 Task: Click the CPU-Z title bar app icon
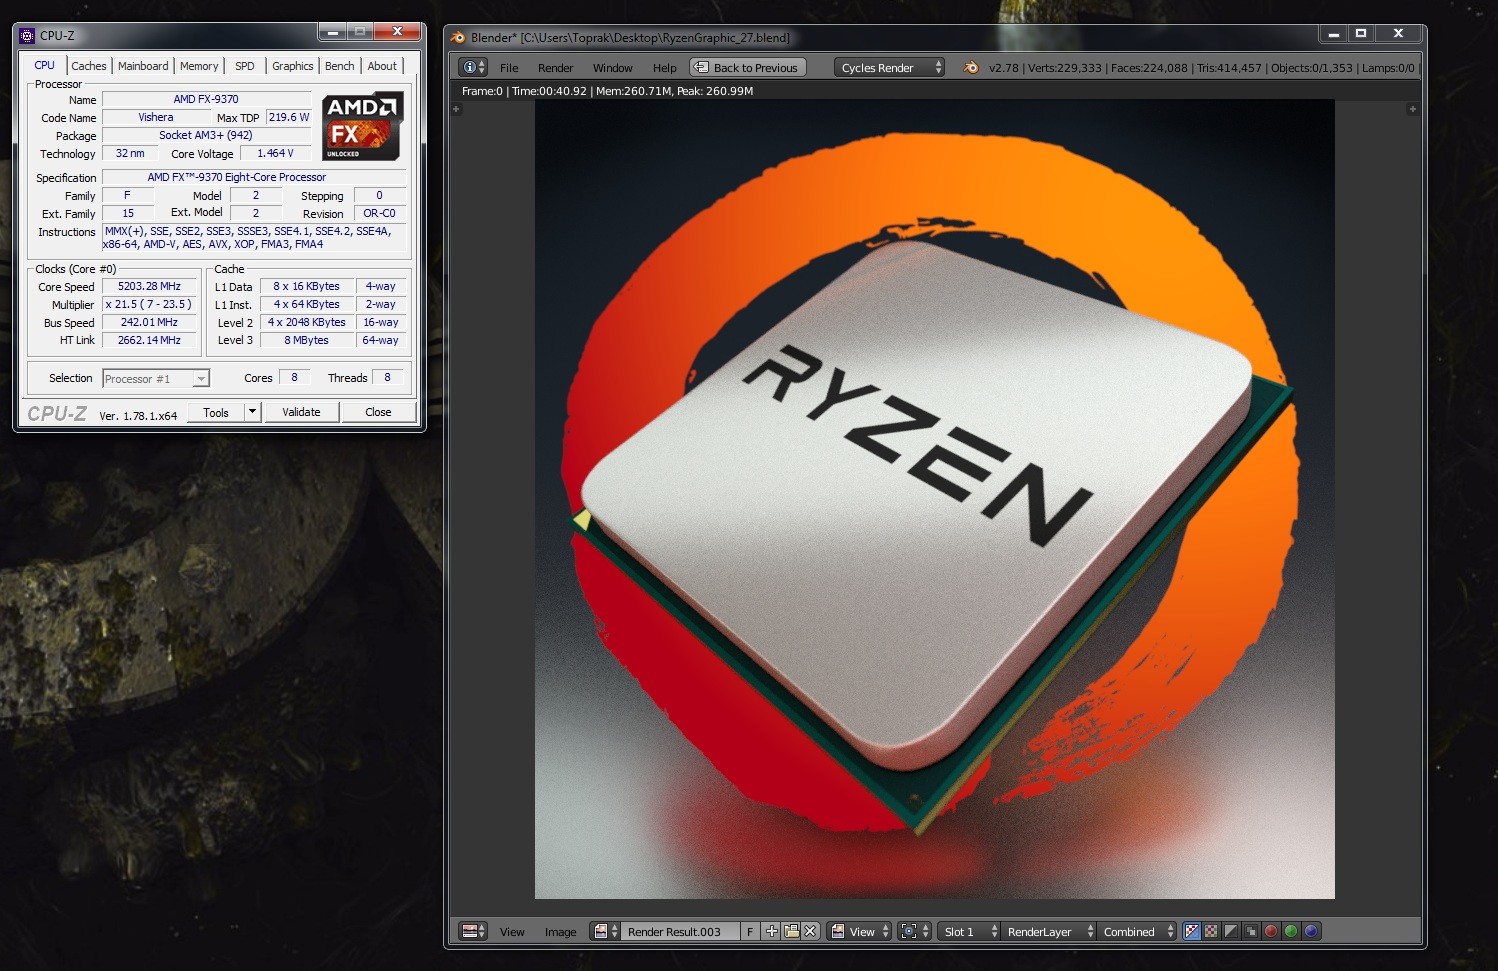(27, 35)
